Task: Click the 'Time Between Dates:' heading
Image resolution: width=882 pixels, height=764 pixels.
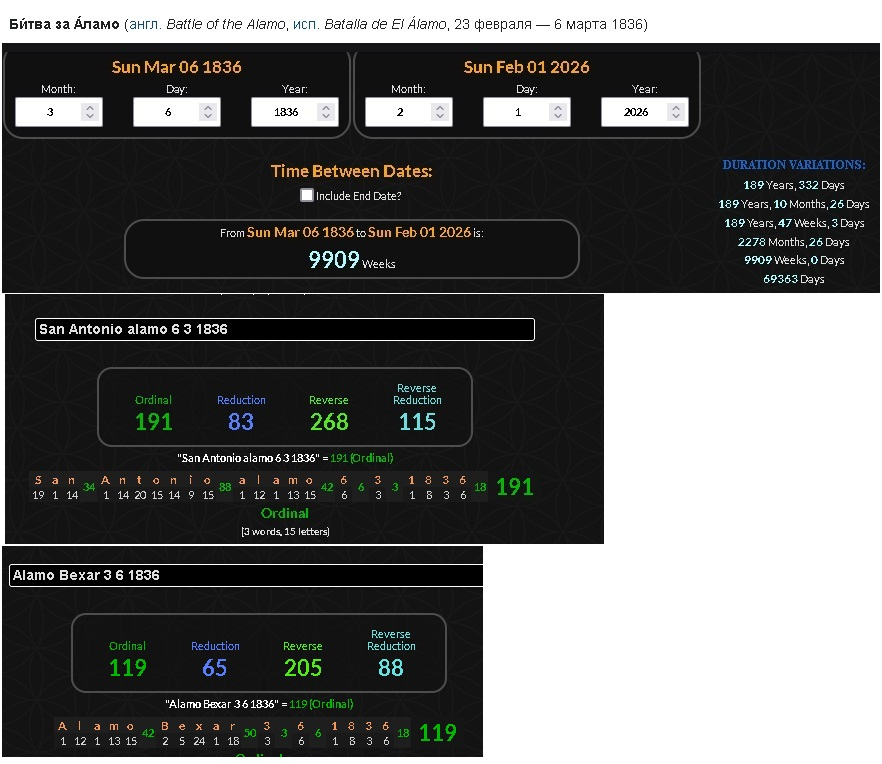Action: (352, 171)
